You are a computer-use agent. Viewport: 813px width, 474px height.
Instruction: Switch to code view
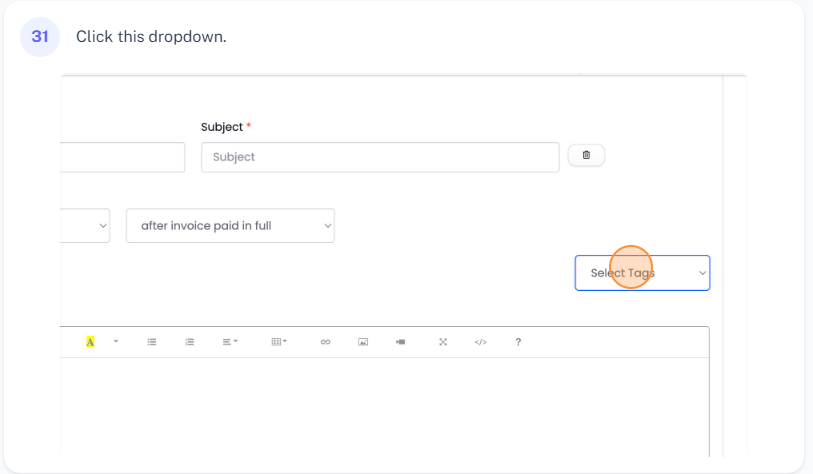pyautogui.click(x=480, y=342)
